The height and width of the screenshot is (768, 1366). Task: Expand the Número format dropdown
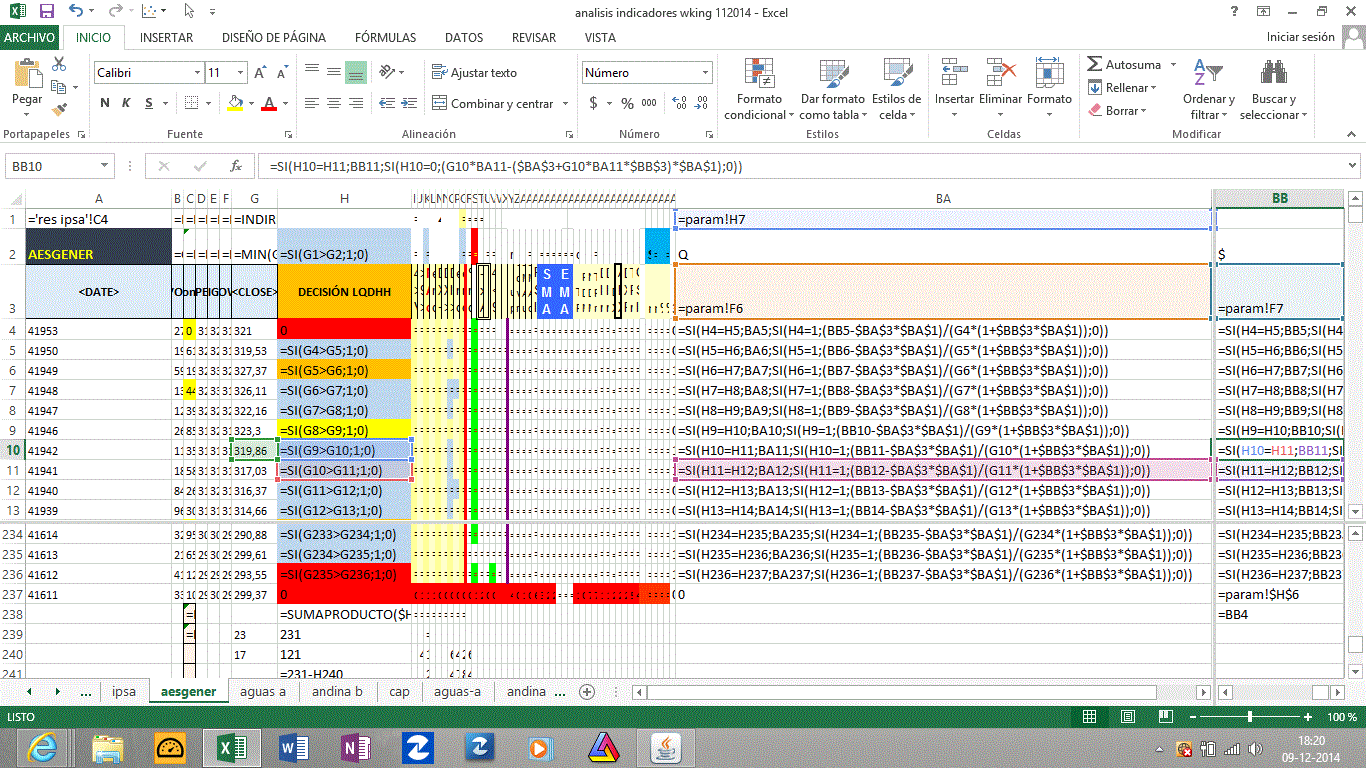705,73
